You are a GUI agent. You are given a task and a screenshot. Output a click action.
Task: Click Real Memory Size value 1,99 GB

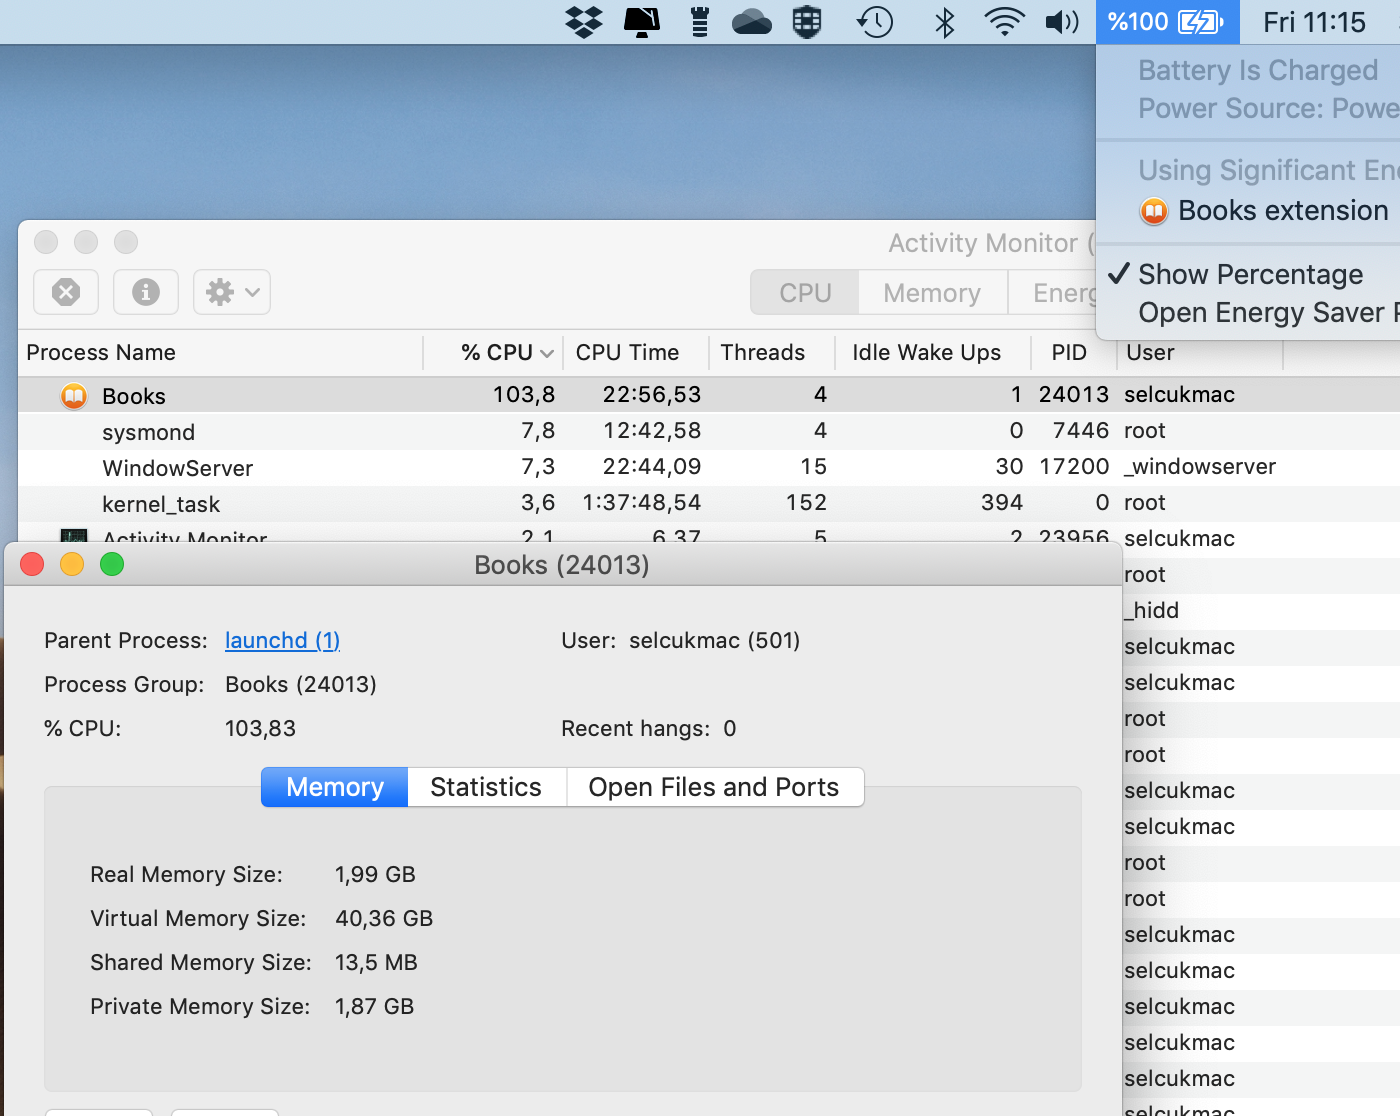tap(375, 874)
